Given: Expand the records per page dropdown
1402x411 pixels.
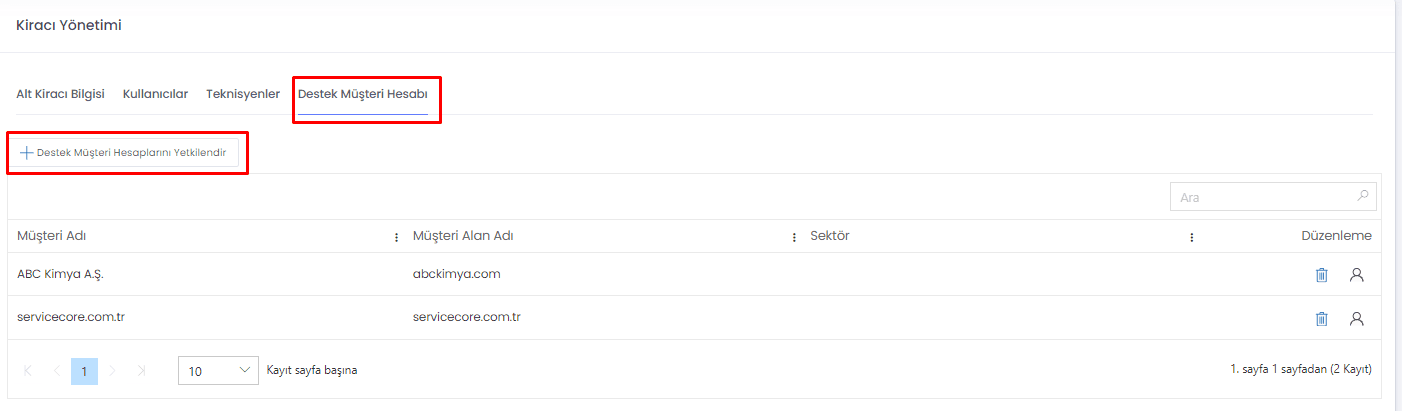Looking at the screenshot, I should [x=218, y=370].
